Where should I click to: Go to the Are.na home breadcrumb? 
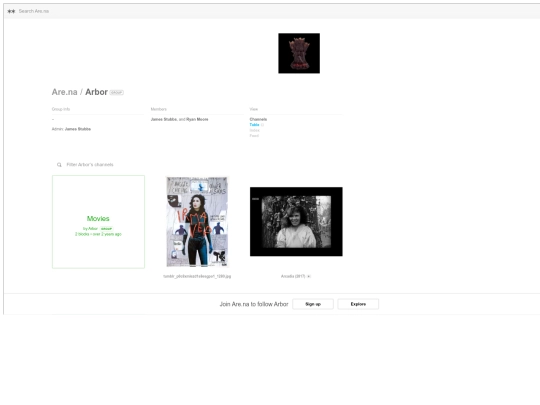pos(64,92)
